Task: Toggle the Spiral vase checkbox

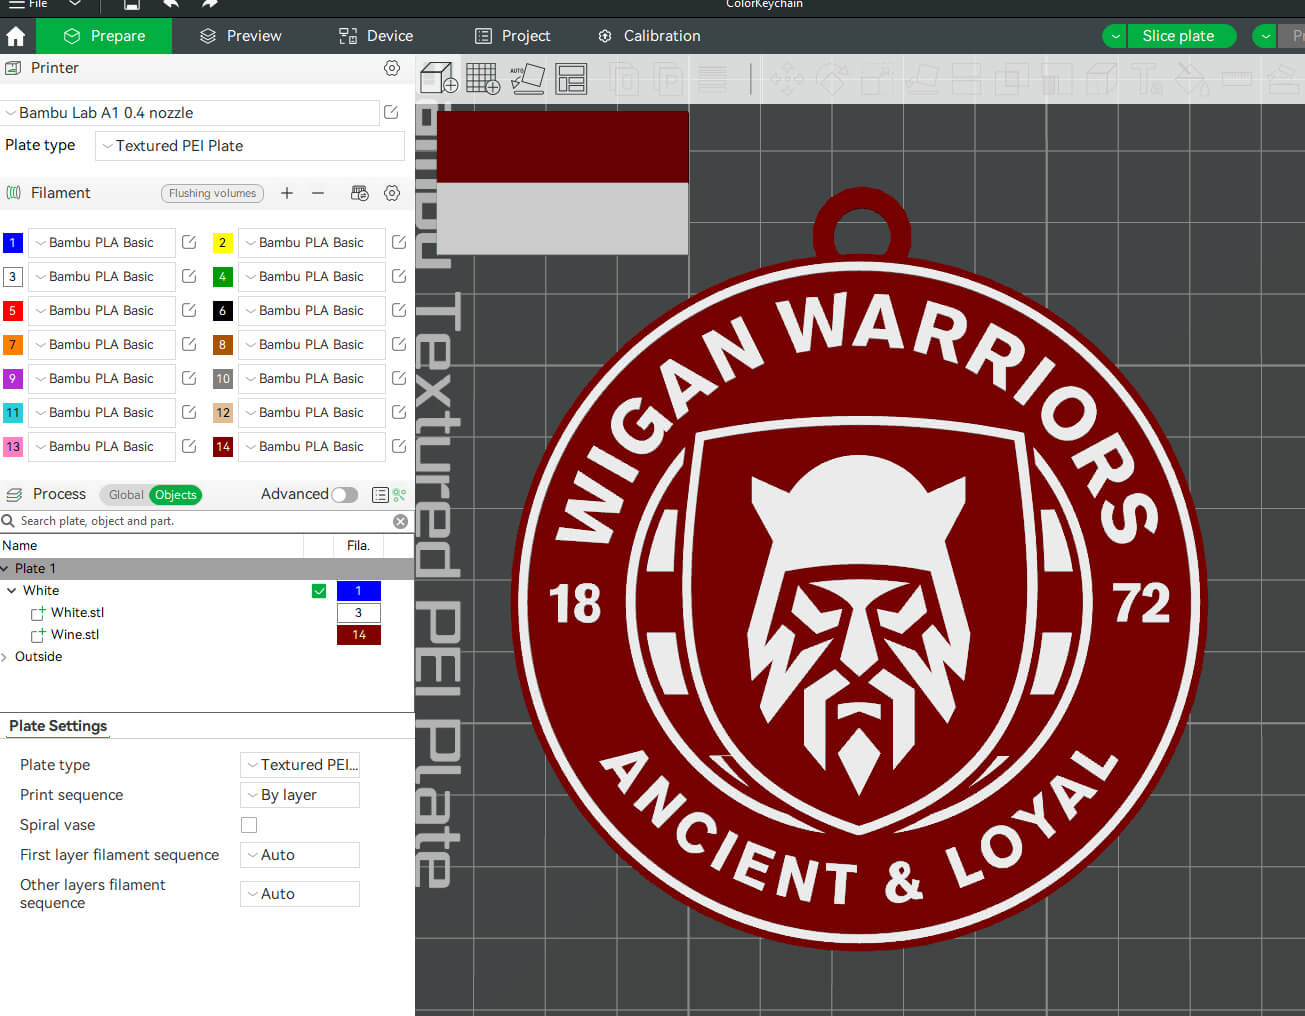Action: pos(249,825)
